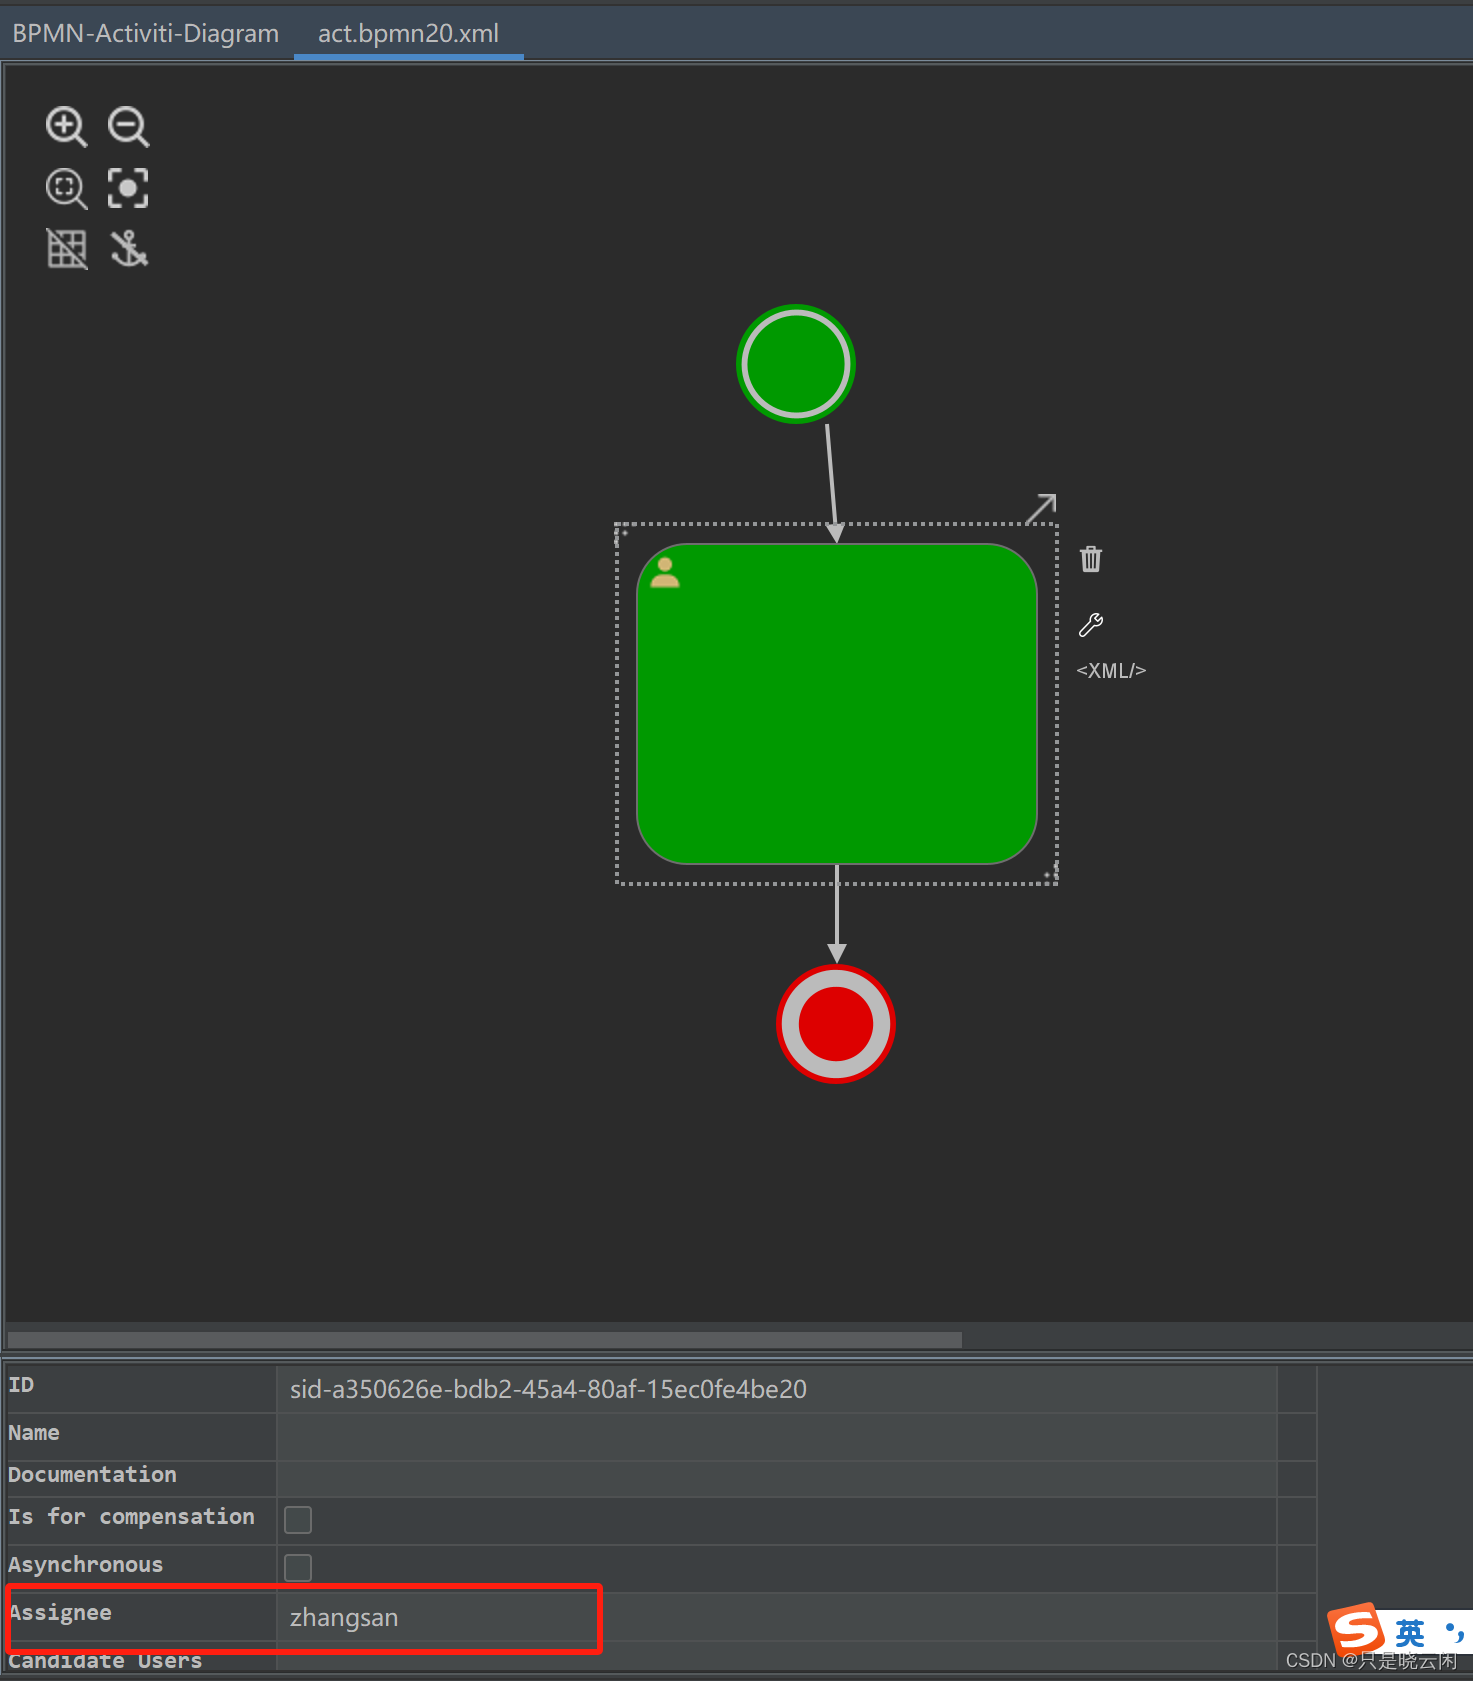
Task: Click the center diagram focus icon
Action: pyautogui.click(x=128, y=188)
